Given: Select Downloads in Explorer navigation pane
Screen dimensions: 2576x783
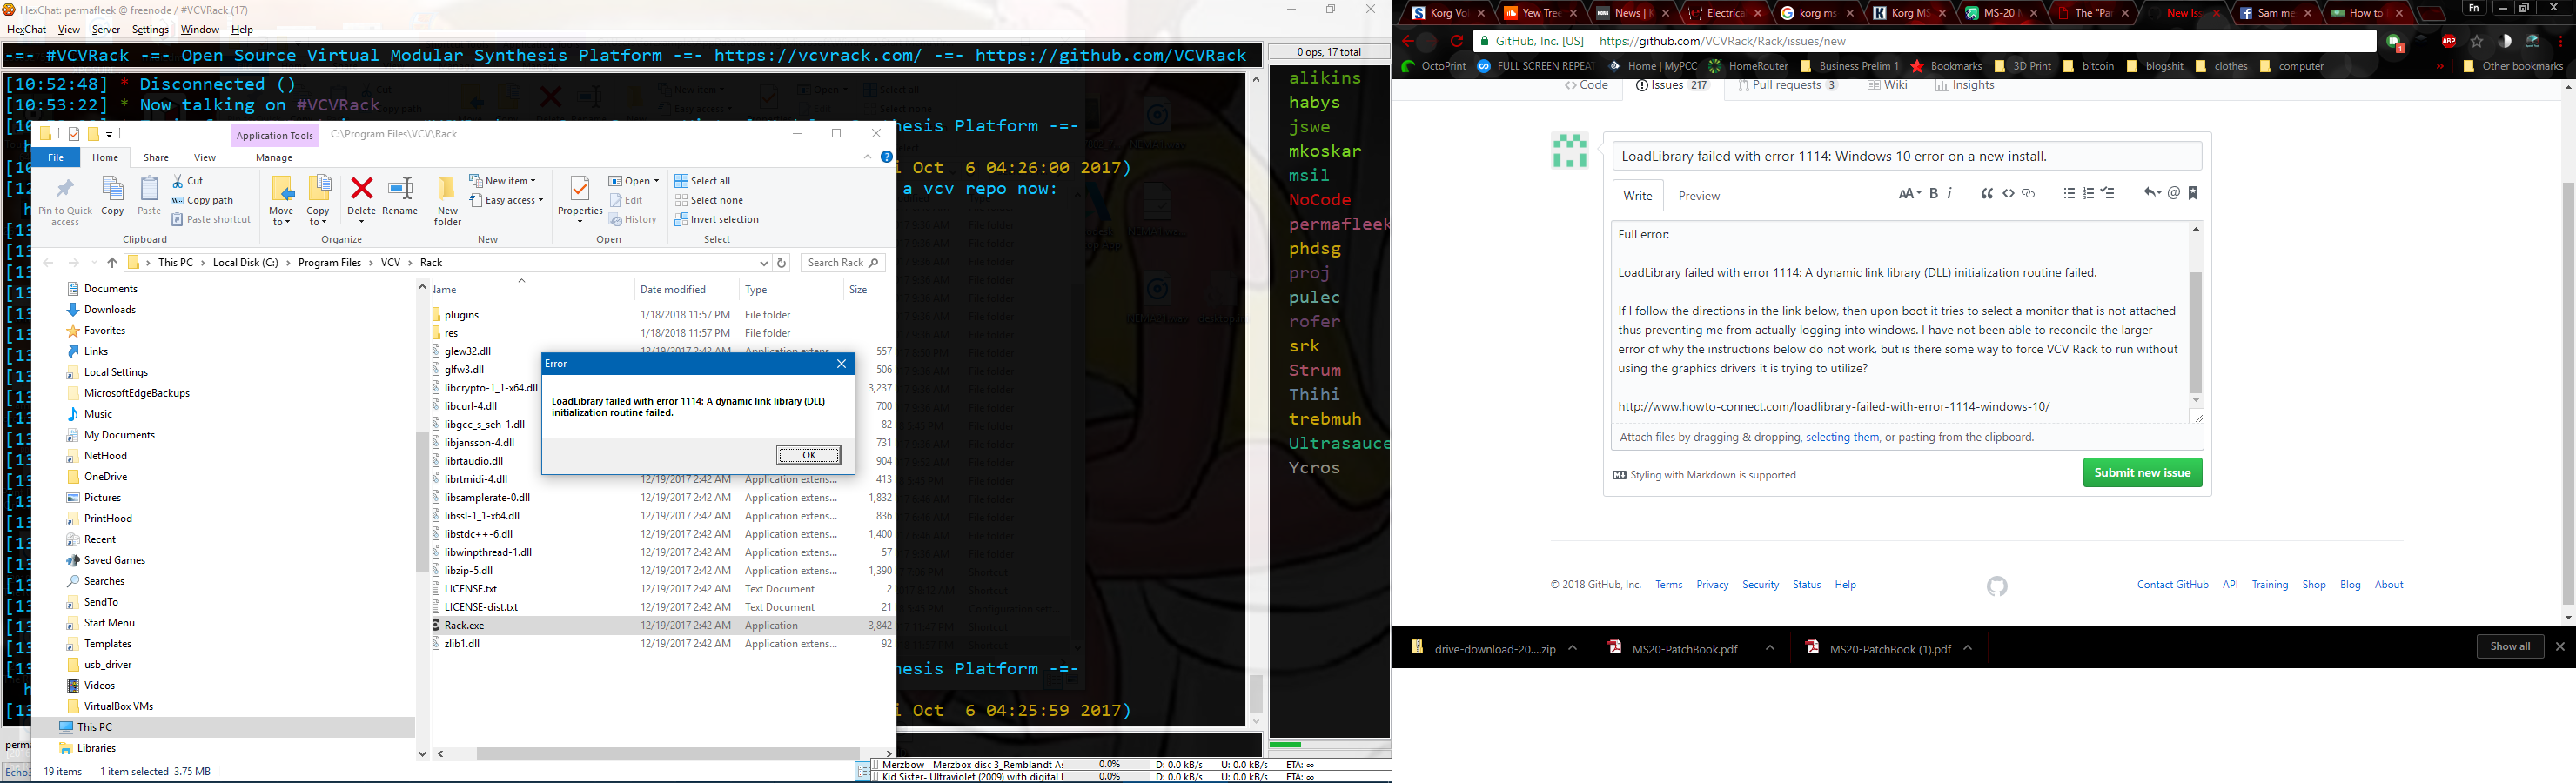Looking at the screenshot, I should [x=109, y=310].
